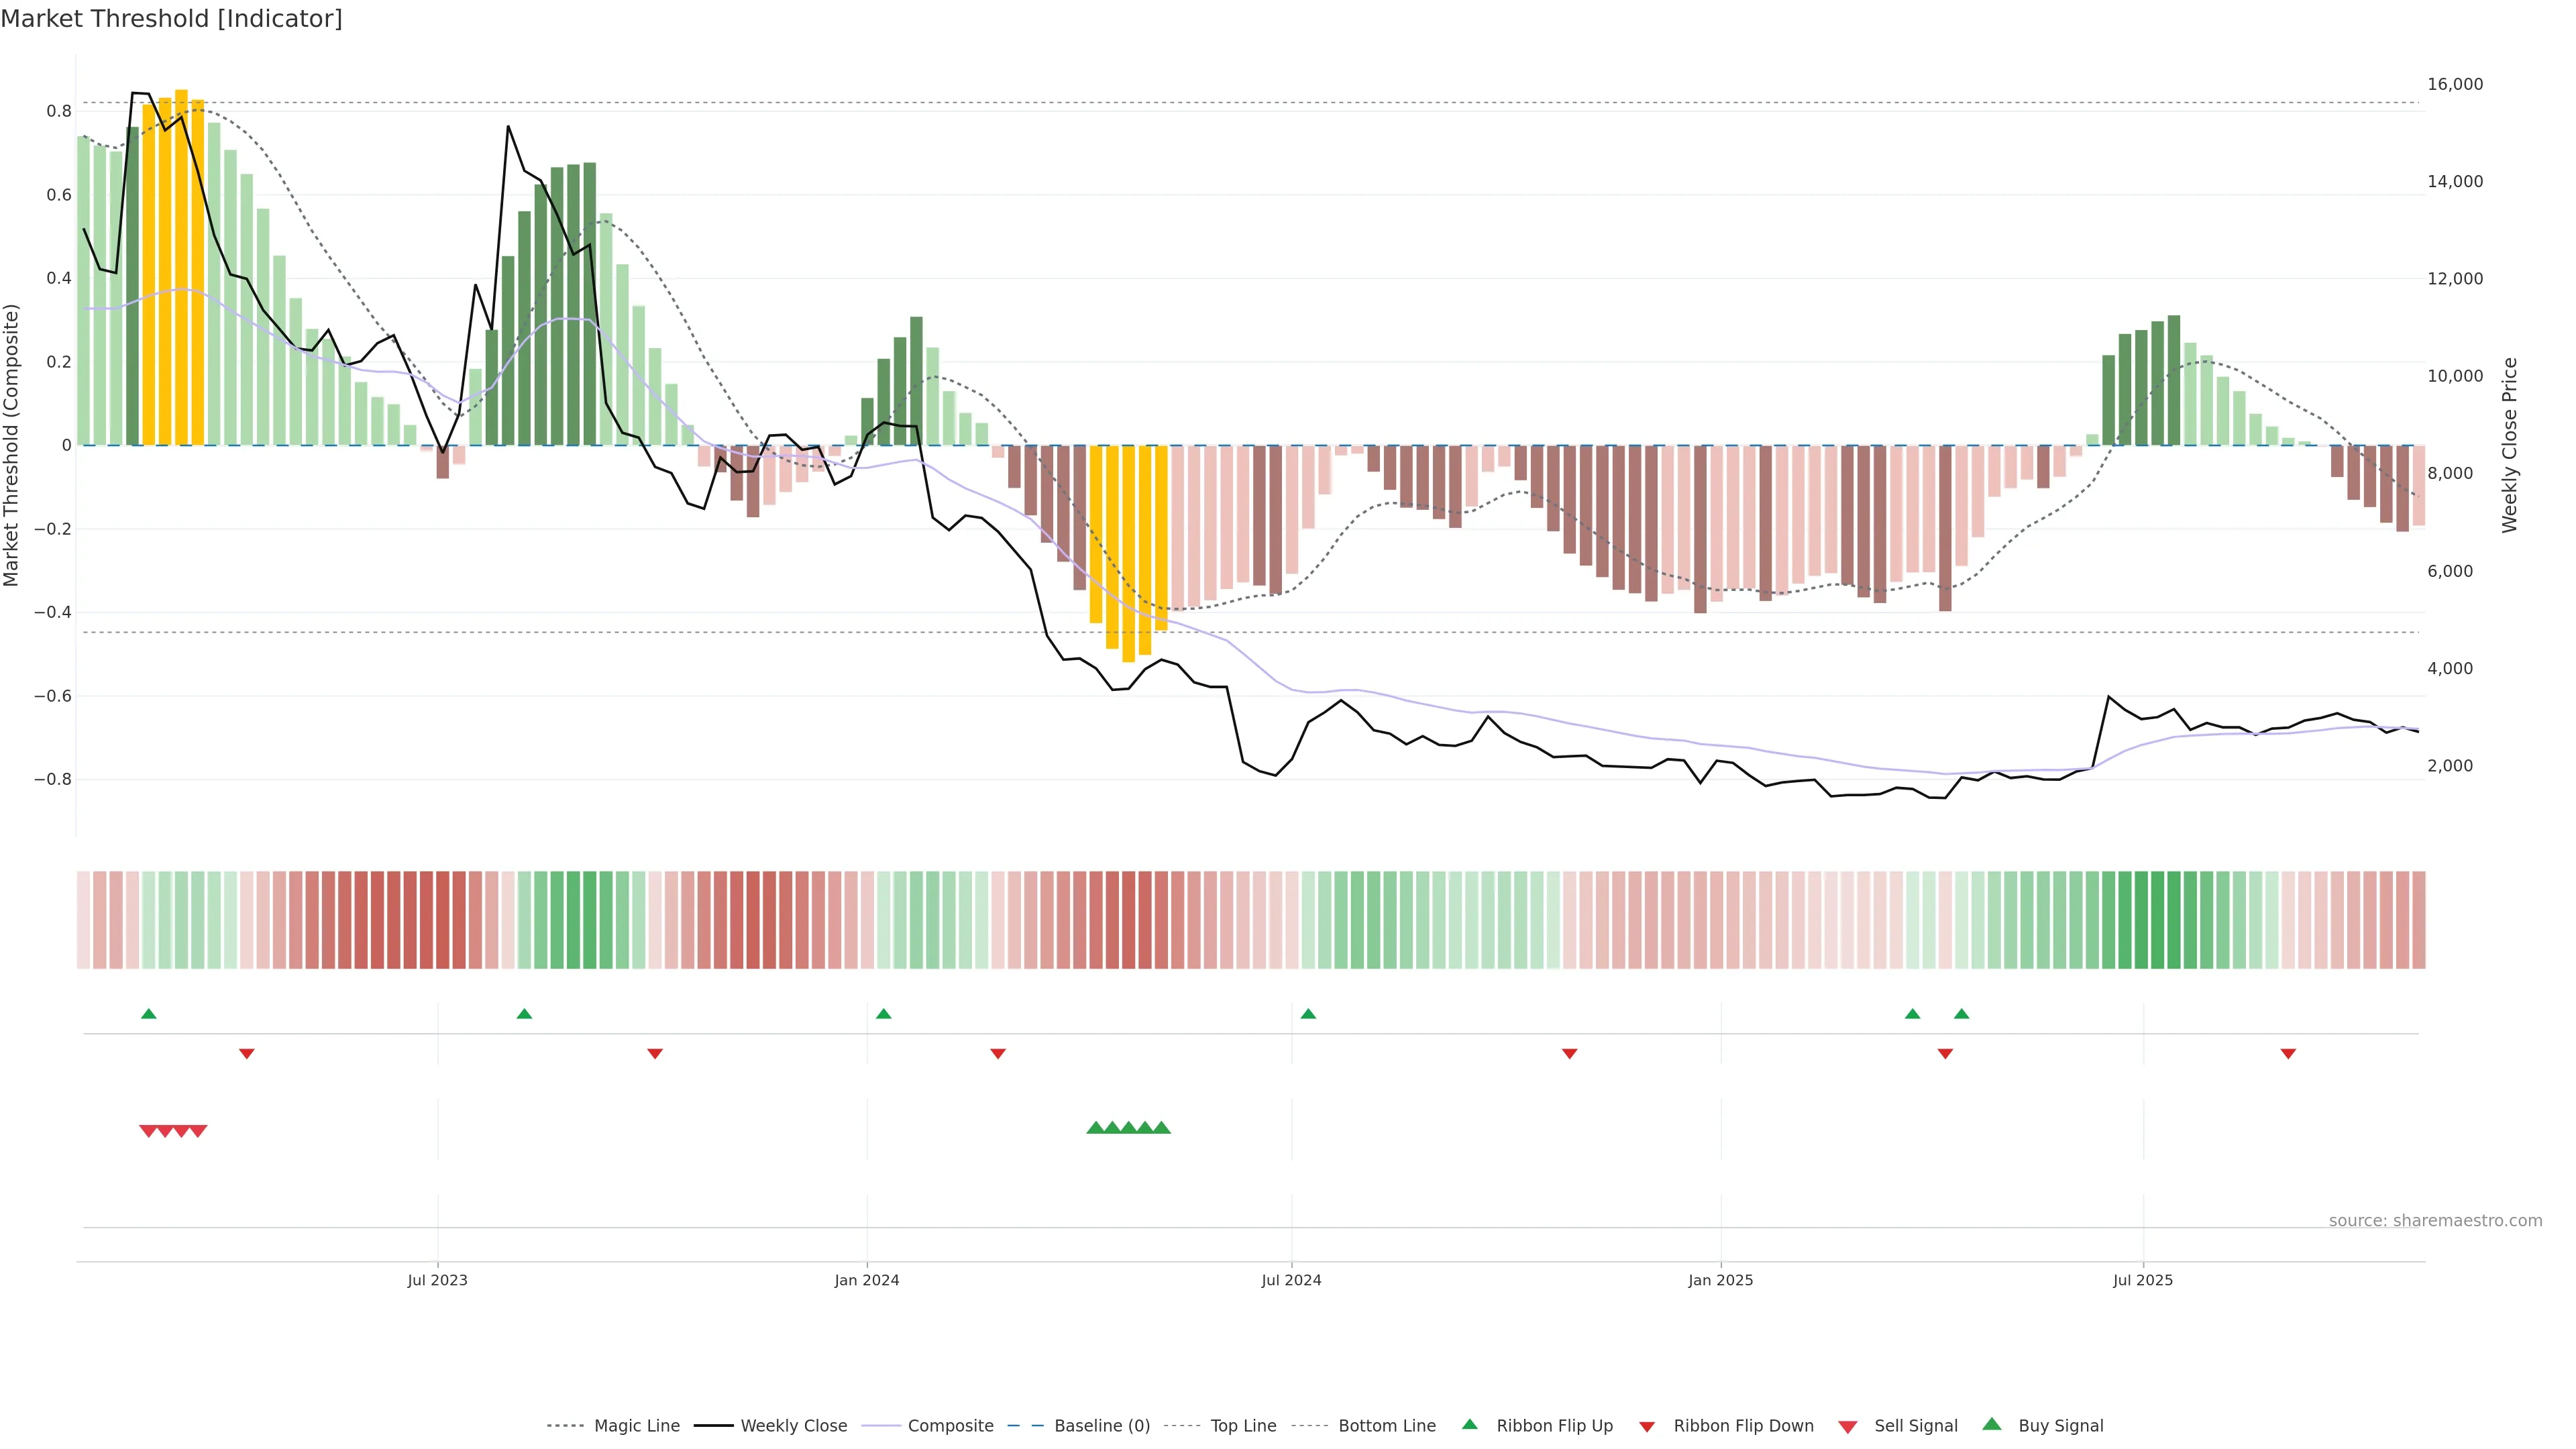The width and height of the screenshot is (2576, 1449).
Task: Click the Jul 2023 x-axis label
Action: (x=437, y=1280)
